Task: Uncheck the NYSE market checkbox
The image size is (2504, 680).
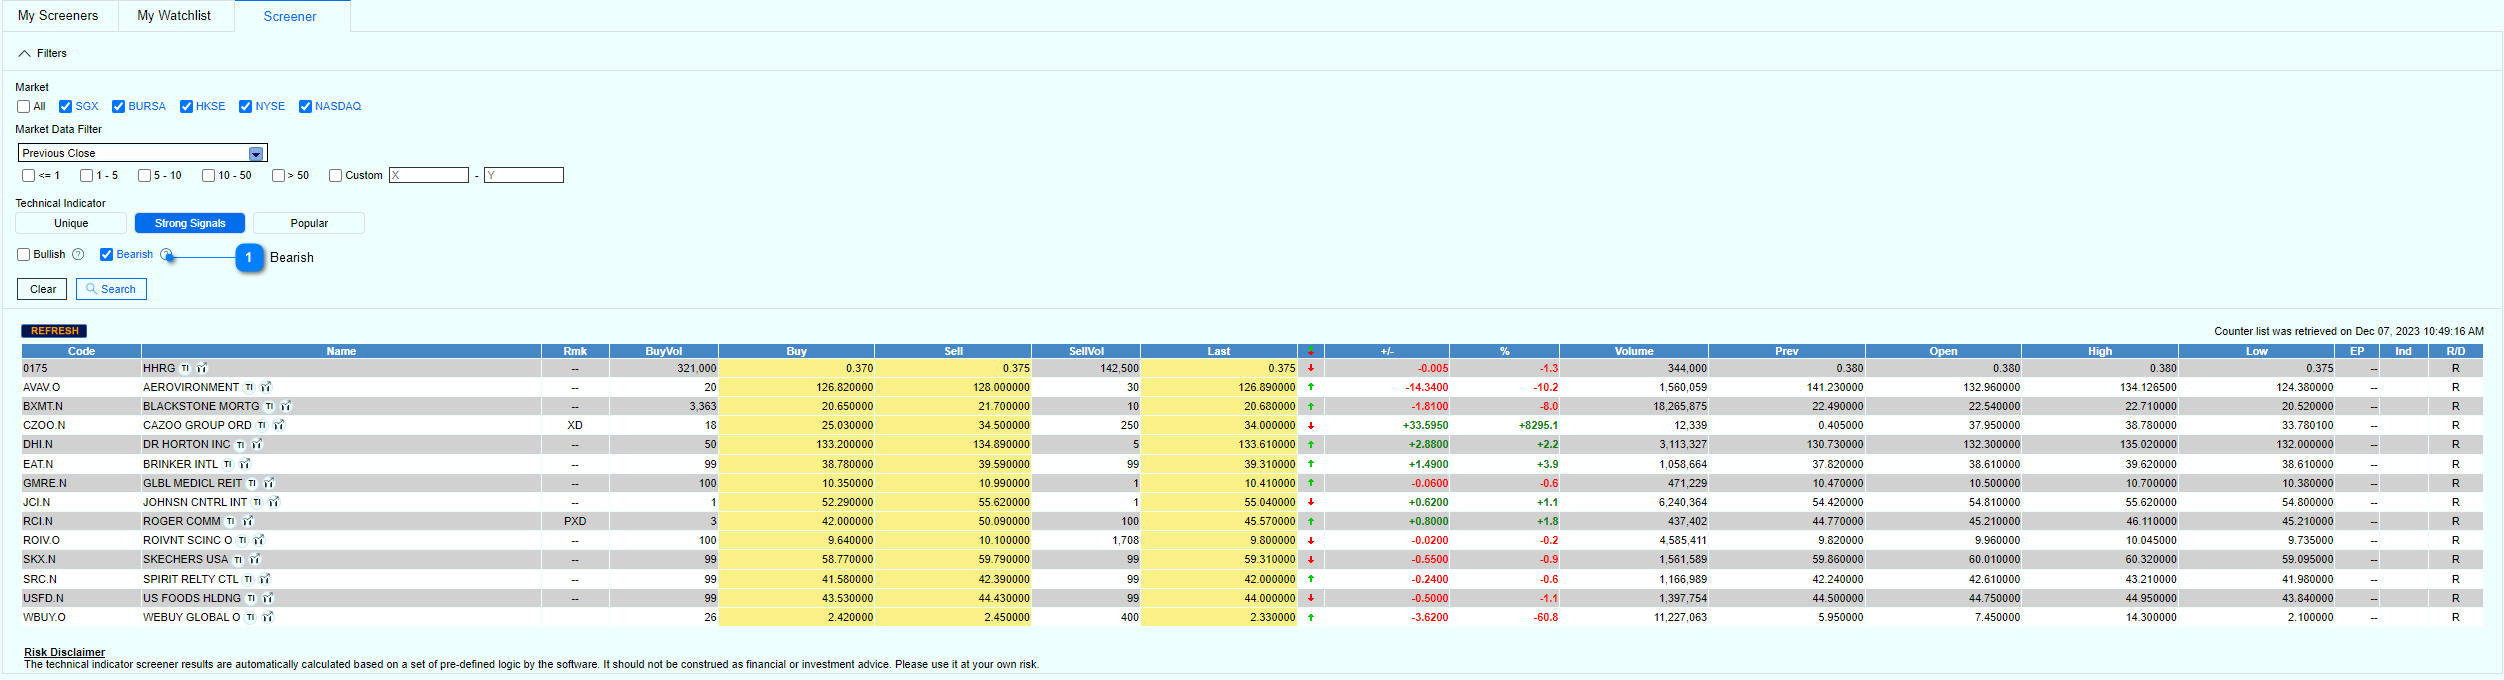Action: (245, 106)
